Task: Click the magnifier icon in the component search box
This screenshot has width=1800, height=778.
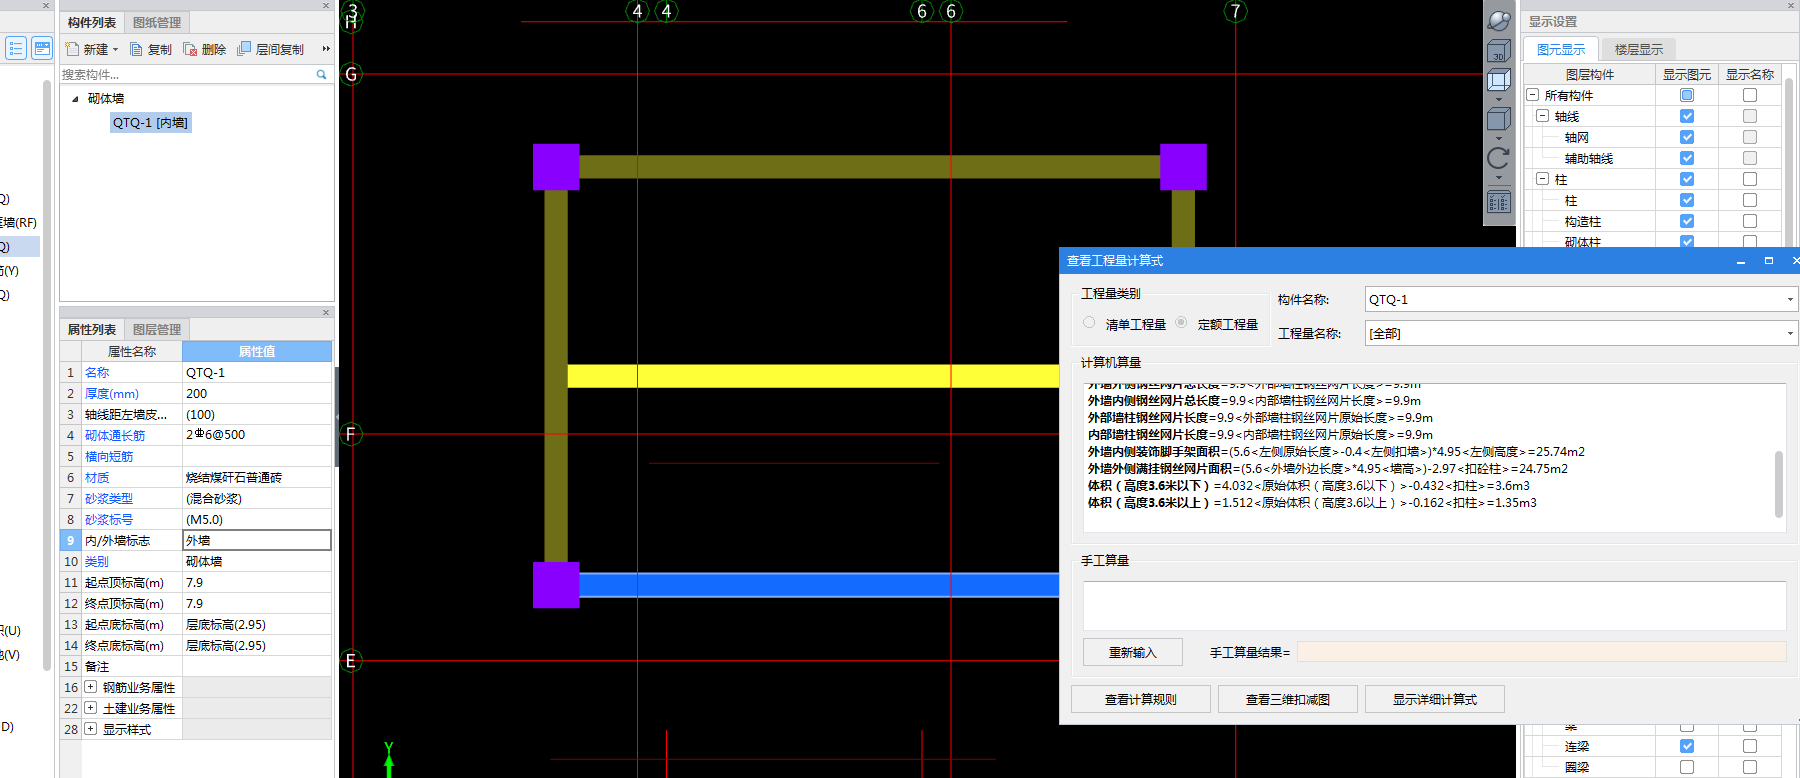Action: coord(322,75)
